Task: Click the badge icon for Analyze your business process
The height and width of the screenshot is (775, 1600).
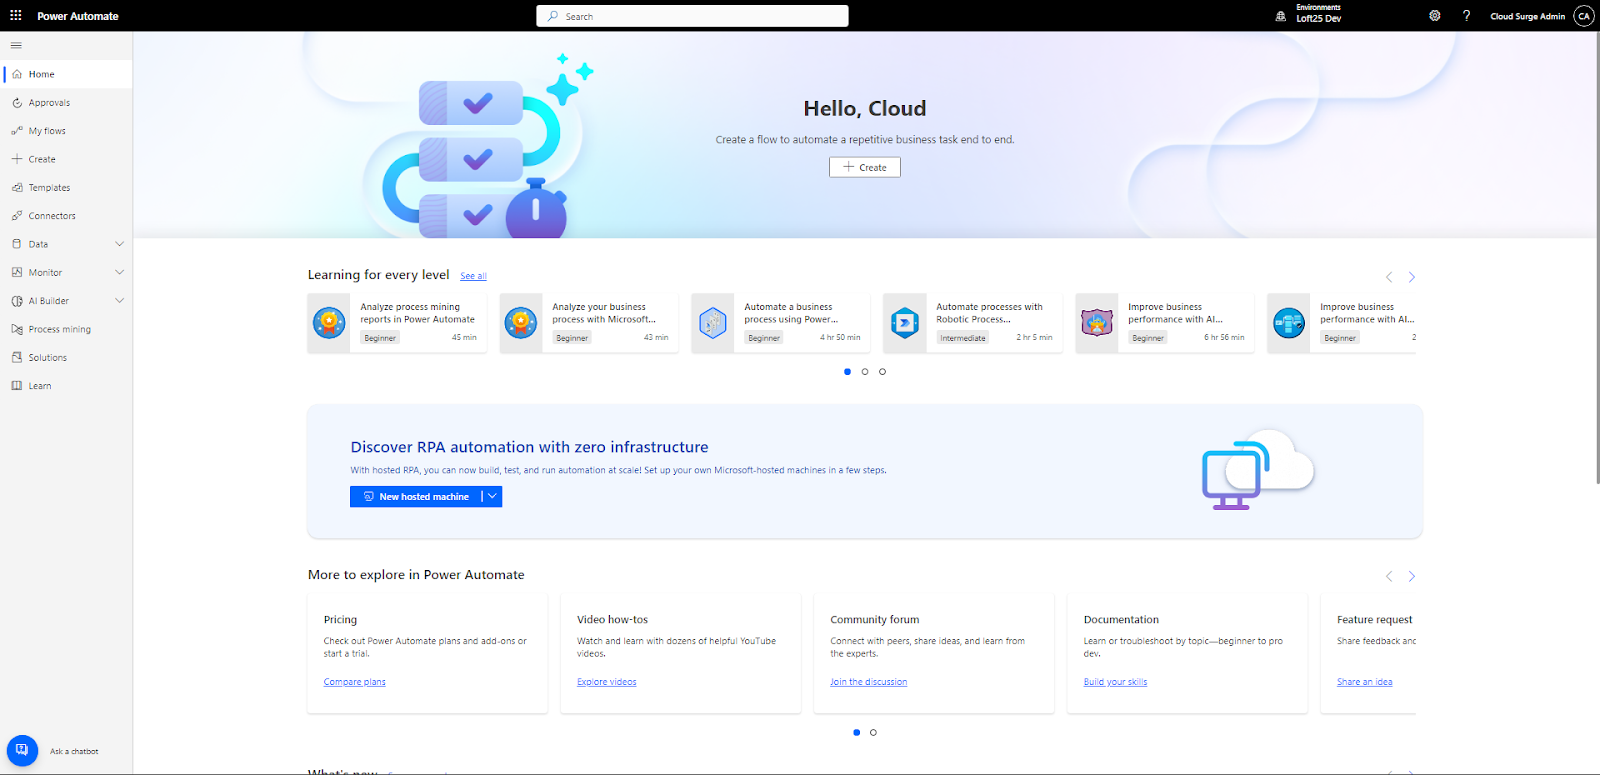Action: tap(521, 323)
